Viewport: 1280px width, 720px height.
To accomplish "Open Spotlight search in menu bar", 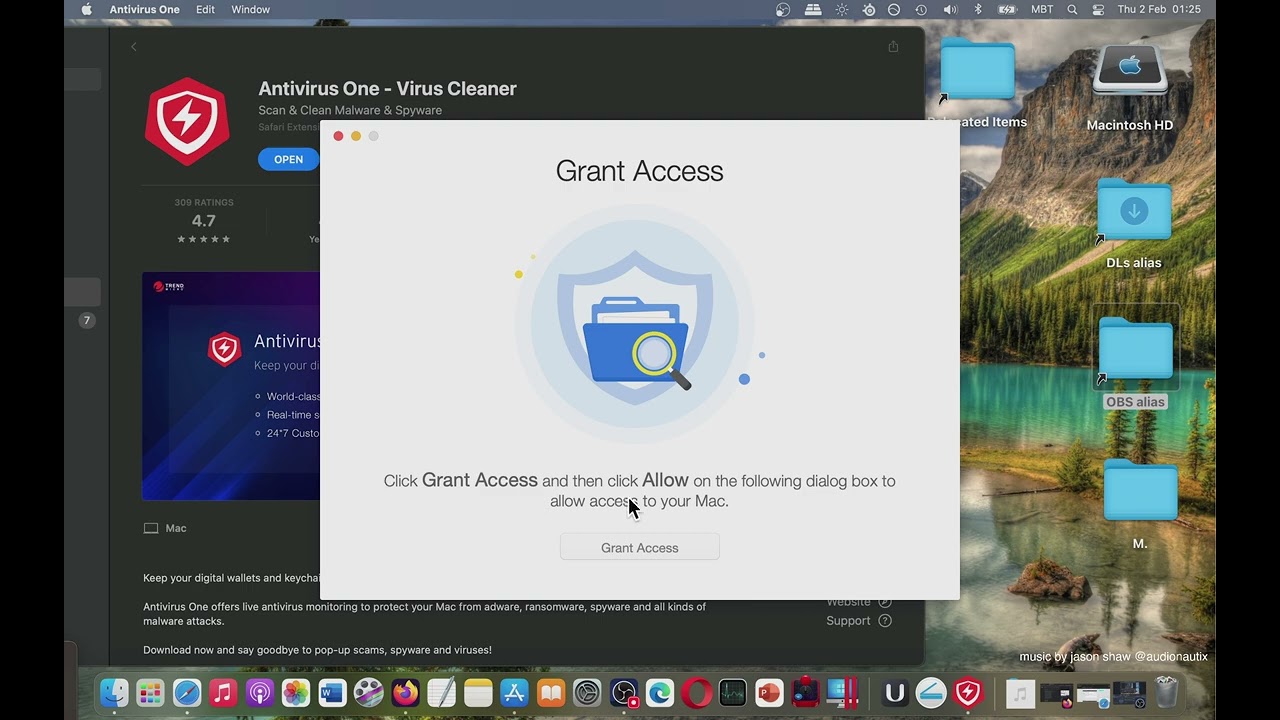I will pos(1072,9).
